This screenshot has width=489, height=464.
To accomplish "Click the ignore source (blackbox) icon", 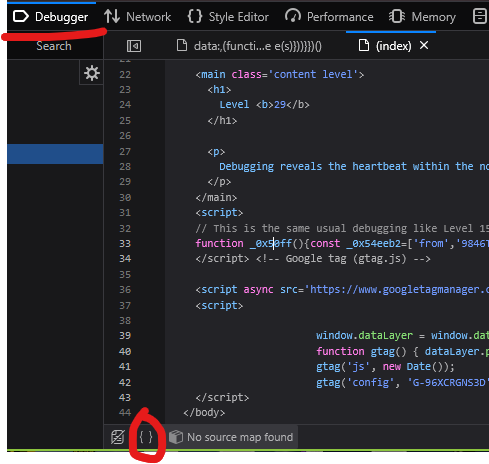I will click(x=118, y=437).
